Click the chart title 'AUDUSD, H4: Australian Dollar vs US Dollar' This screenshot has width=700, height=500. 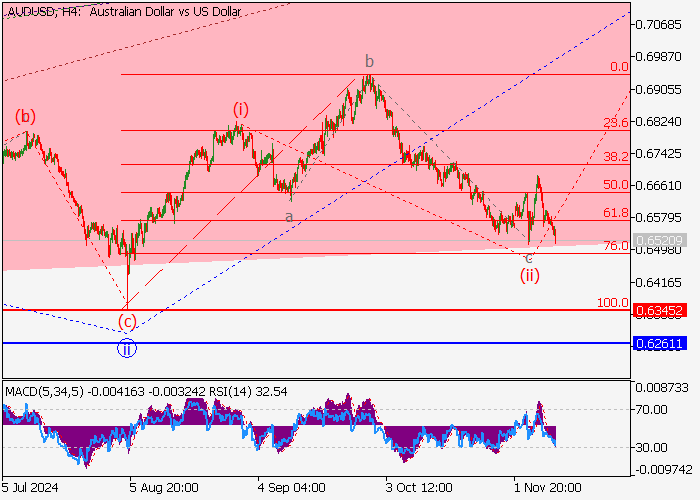pos(124,12)
